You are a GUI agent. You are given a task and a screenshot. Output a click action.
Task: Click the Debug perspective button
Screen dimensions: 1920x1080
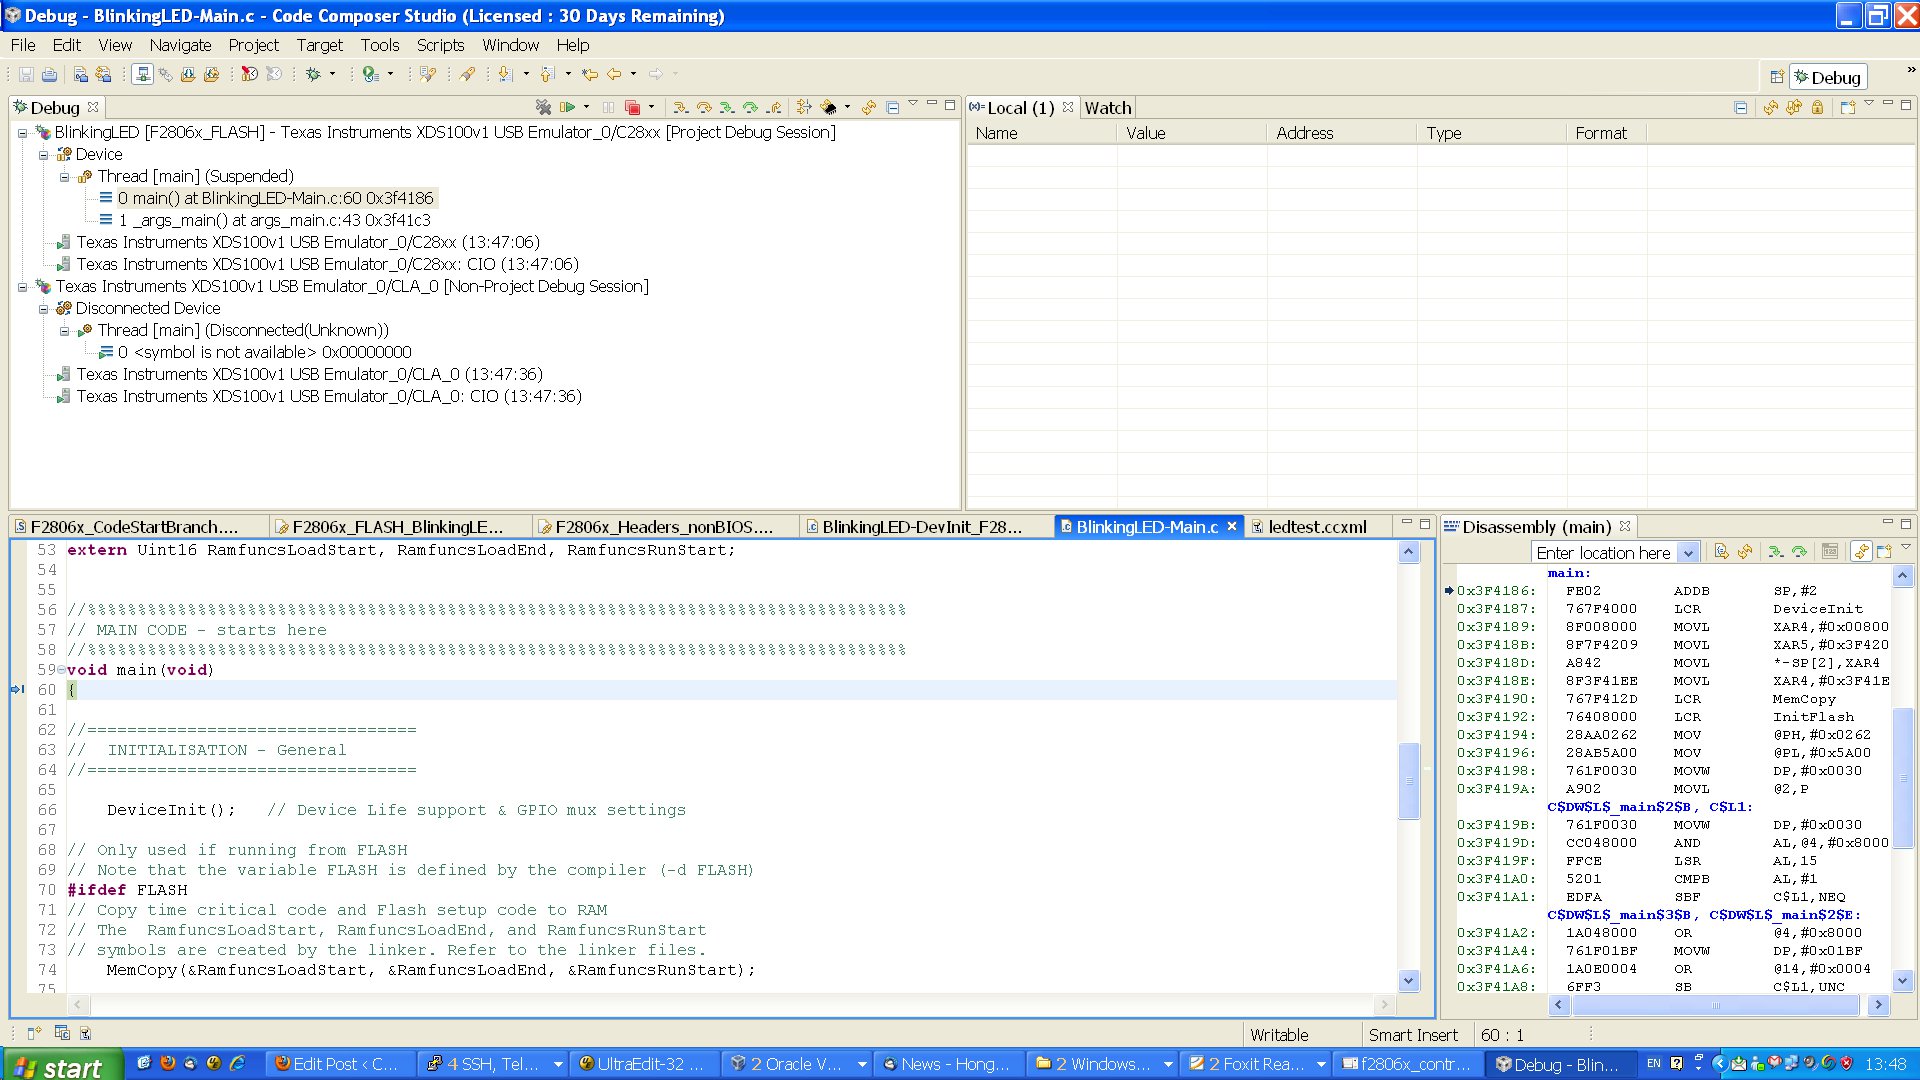tap(1827, 77)
